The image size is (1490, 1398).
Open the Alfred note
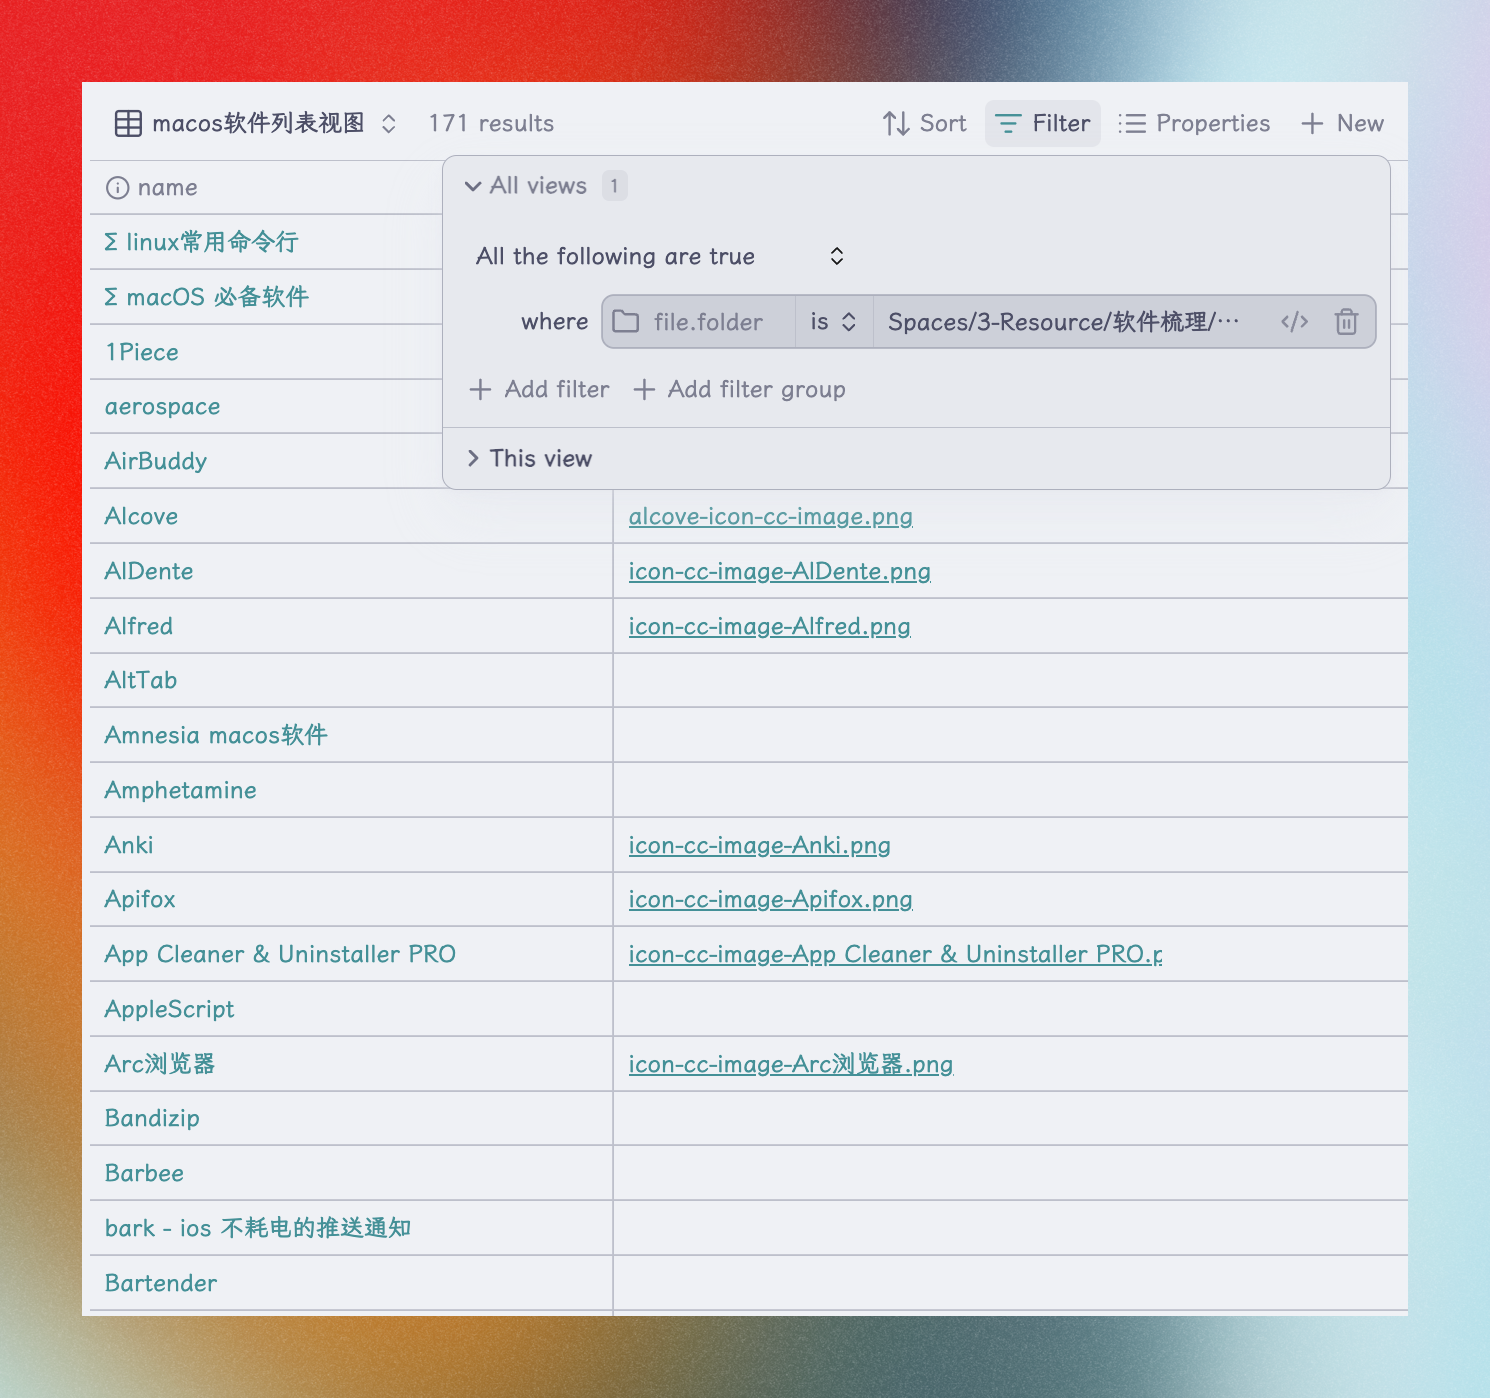tap(139, 626)
